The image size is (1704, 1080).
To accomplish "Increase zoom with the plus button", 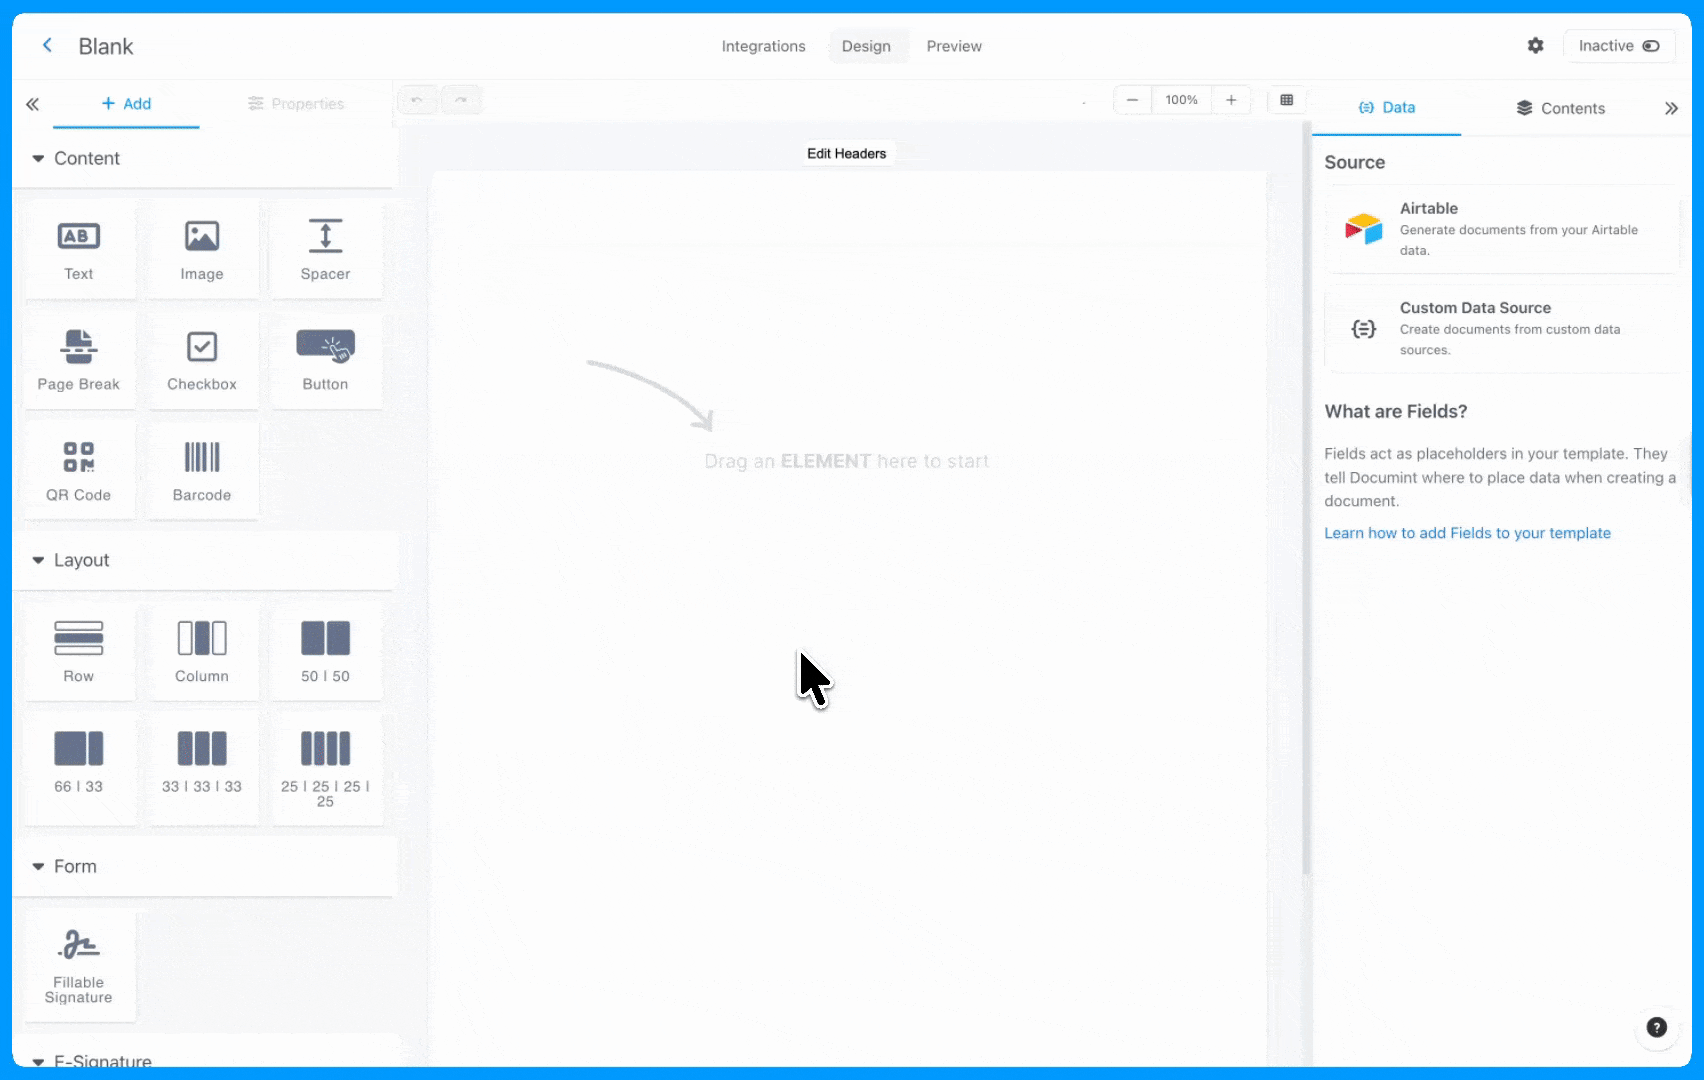I will click(1231, 100).
